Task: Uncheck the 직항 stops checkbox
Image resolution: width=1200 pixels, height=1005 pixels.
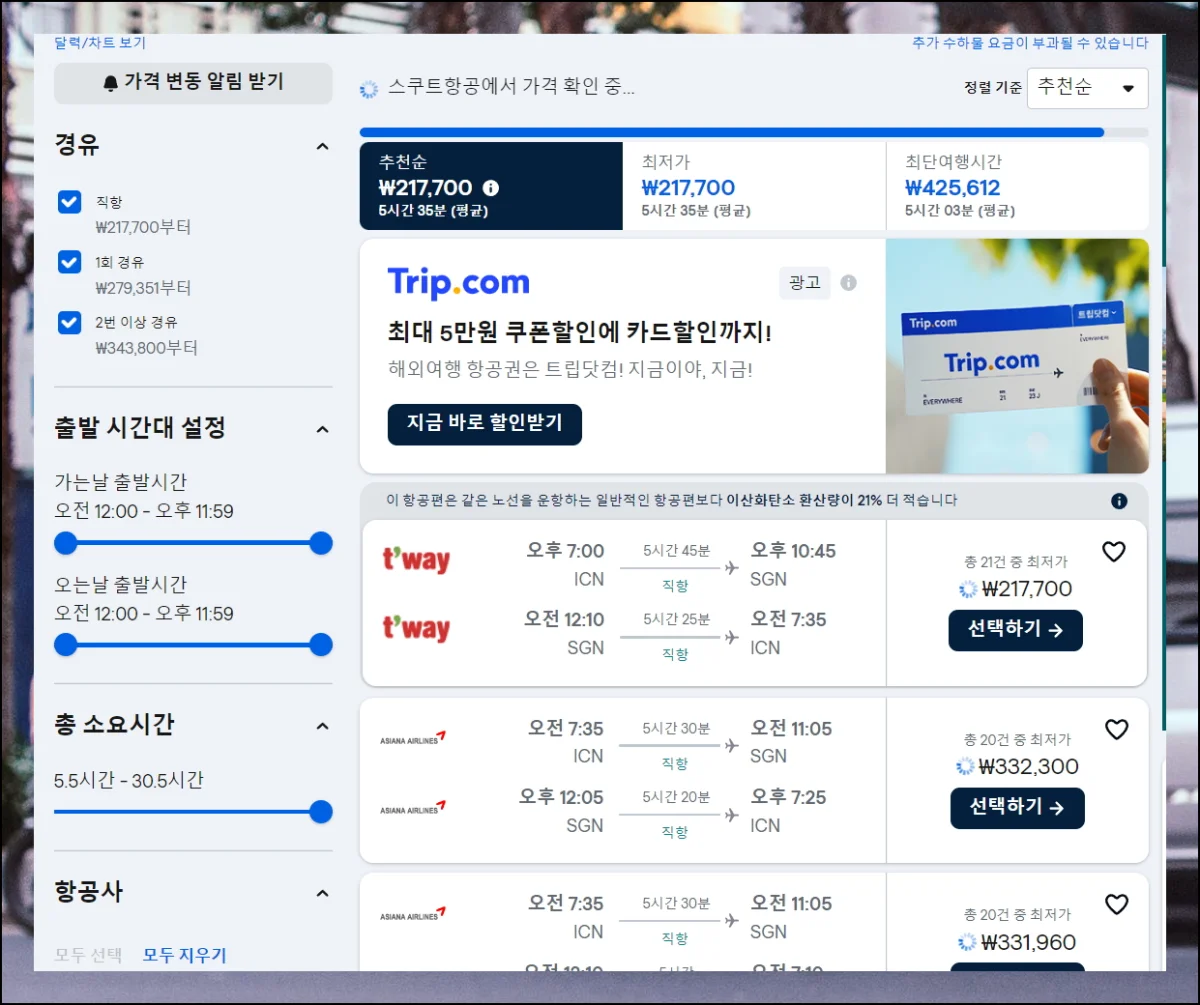Action: [x=69, y=202]
